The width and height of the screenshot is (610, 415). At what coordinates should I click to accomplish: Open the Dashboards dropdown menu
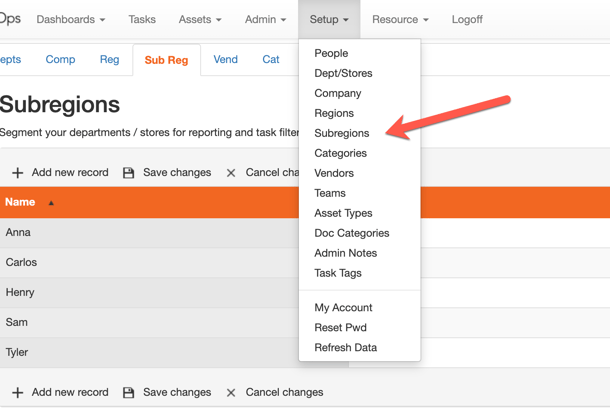70,19
